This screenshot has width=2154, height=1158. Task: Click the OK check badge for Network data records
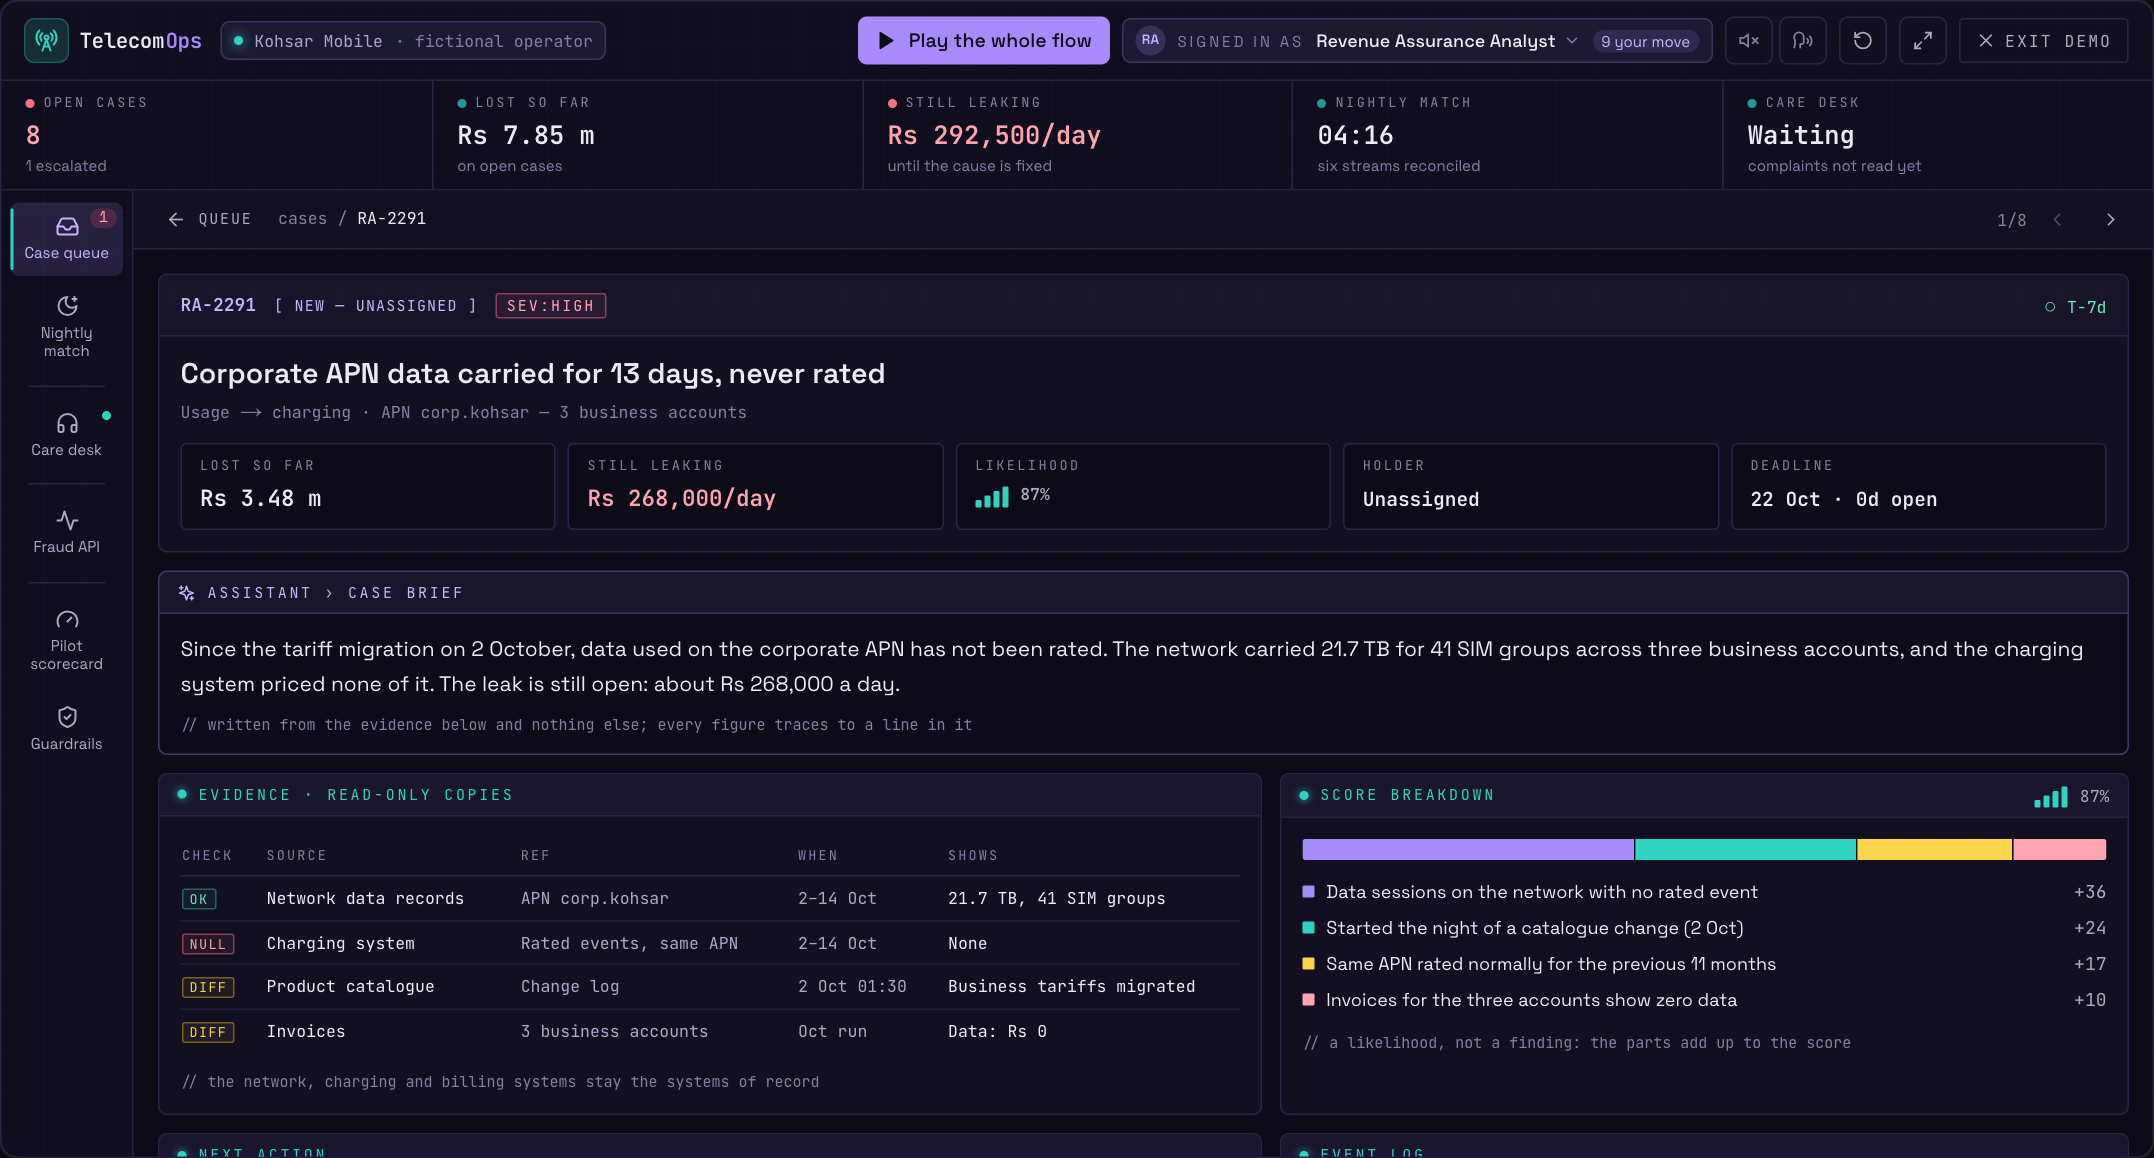pos(199,899)
